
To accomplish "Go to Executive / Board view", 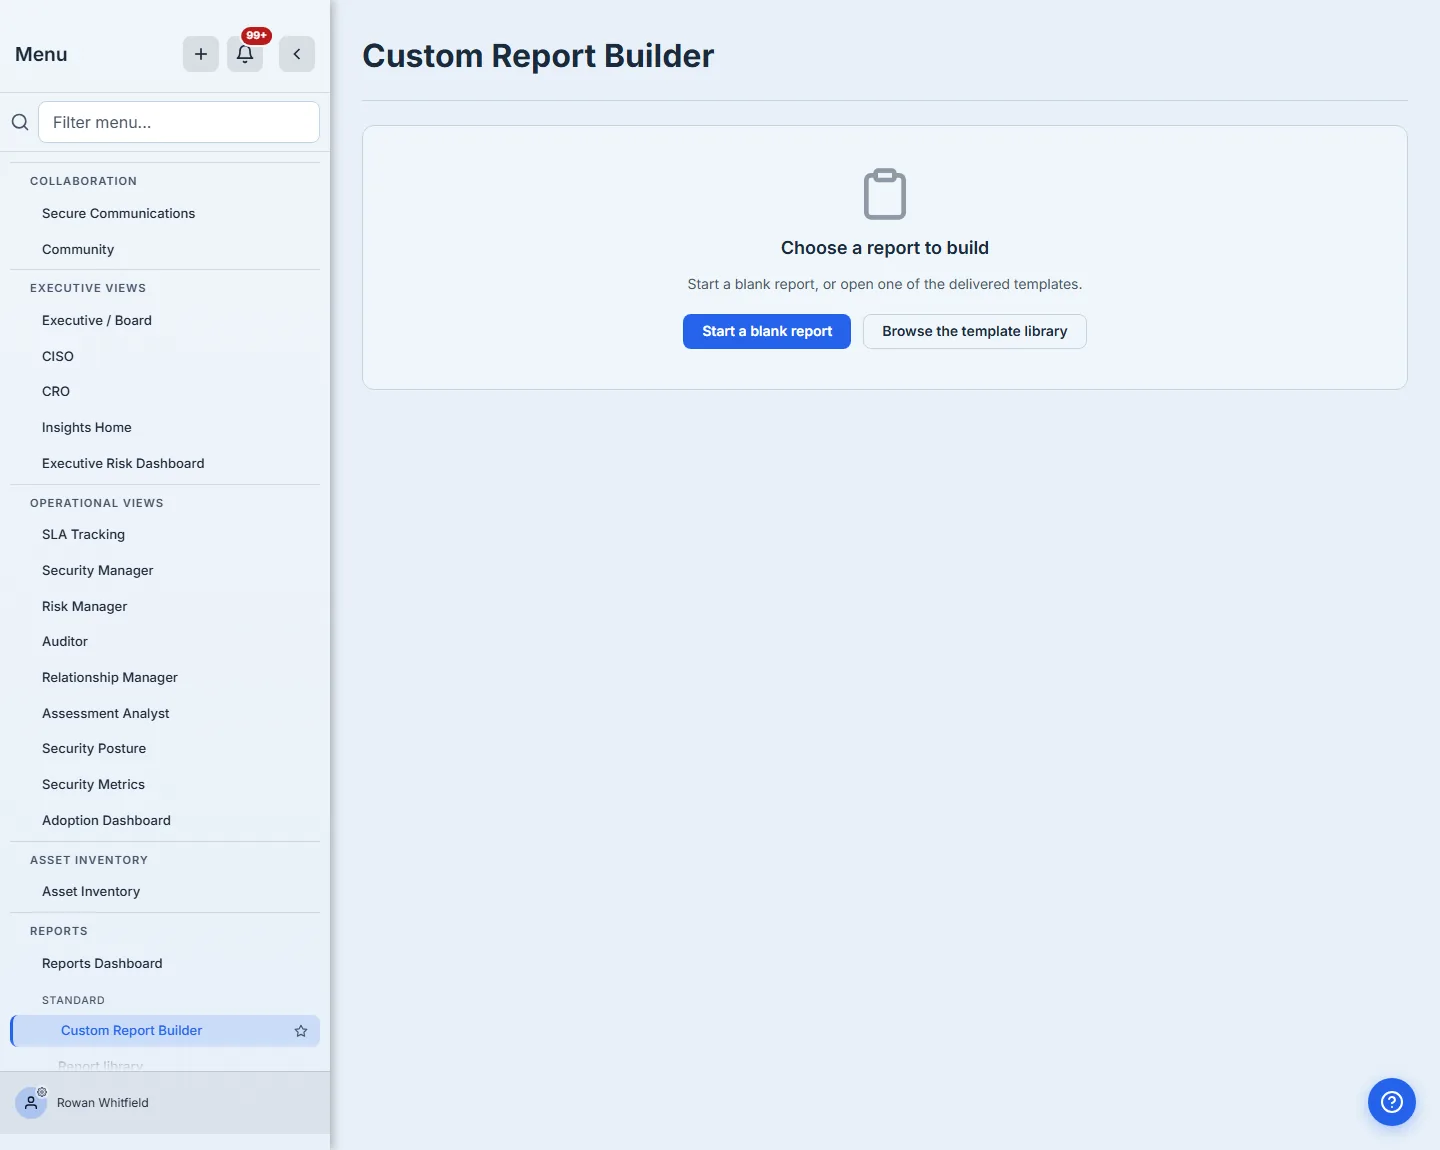I will tap(165, 320).
